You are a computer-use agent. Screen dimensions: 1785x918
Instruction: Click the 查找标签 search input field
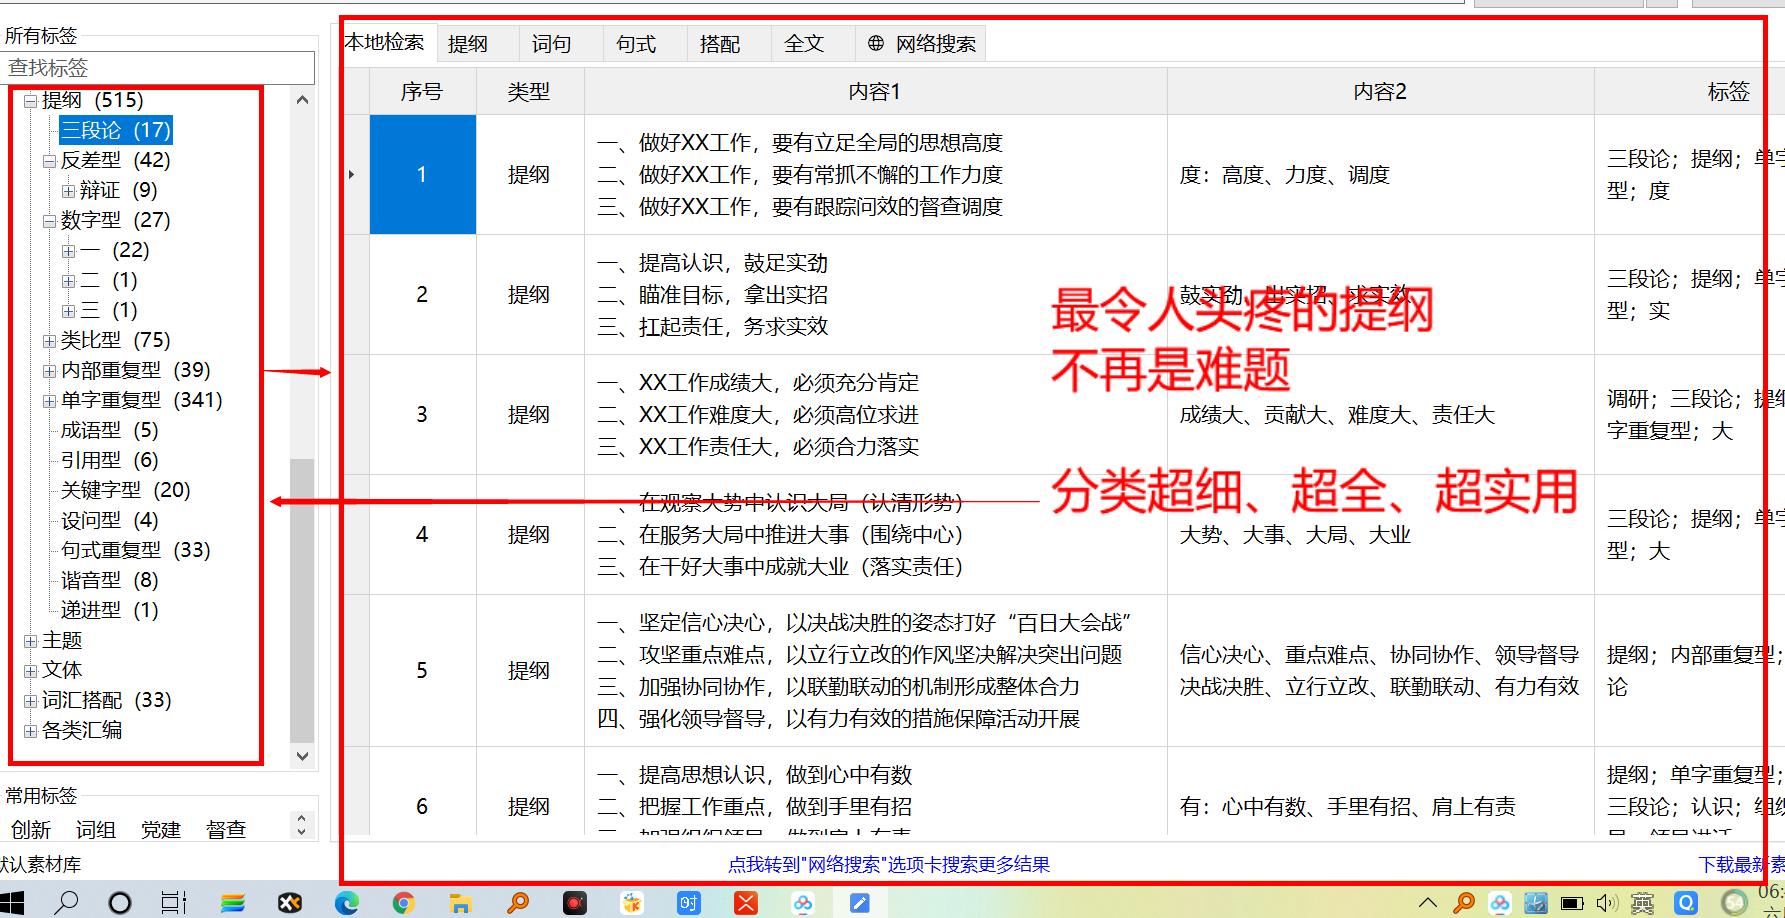coord(160,67)
